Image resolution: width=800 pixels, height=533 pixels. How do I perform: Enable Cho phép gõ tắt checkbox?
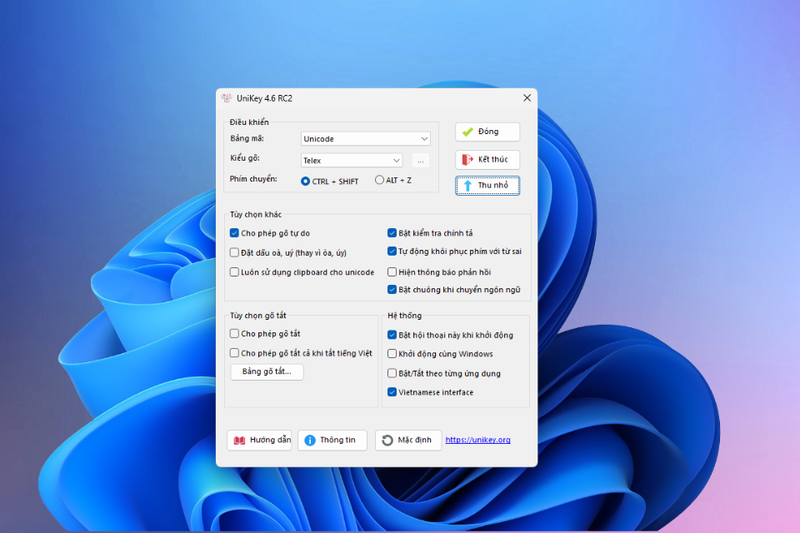[x=234, y=334]
